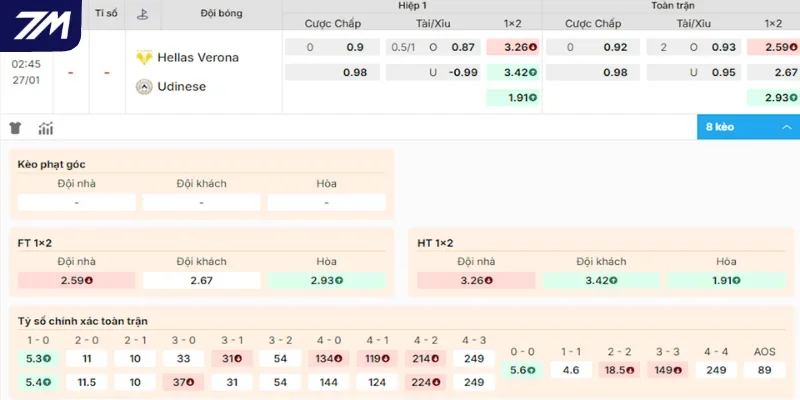Choose 3-3 draw odds 149
This screenshot has width=800, height=400.
pyautogui.click(x=668, y=370)
